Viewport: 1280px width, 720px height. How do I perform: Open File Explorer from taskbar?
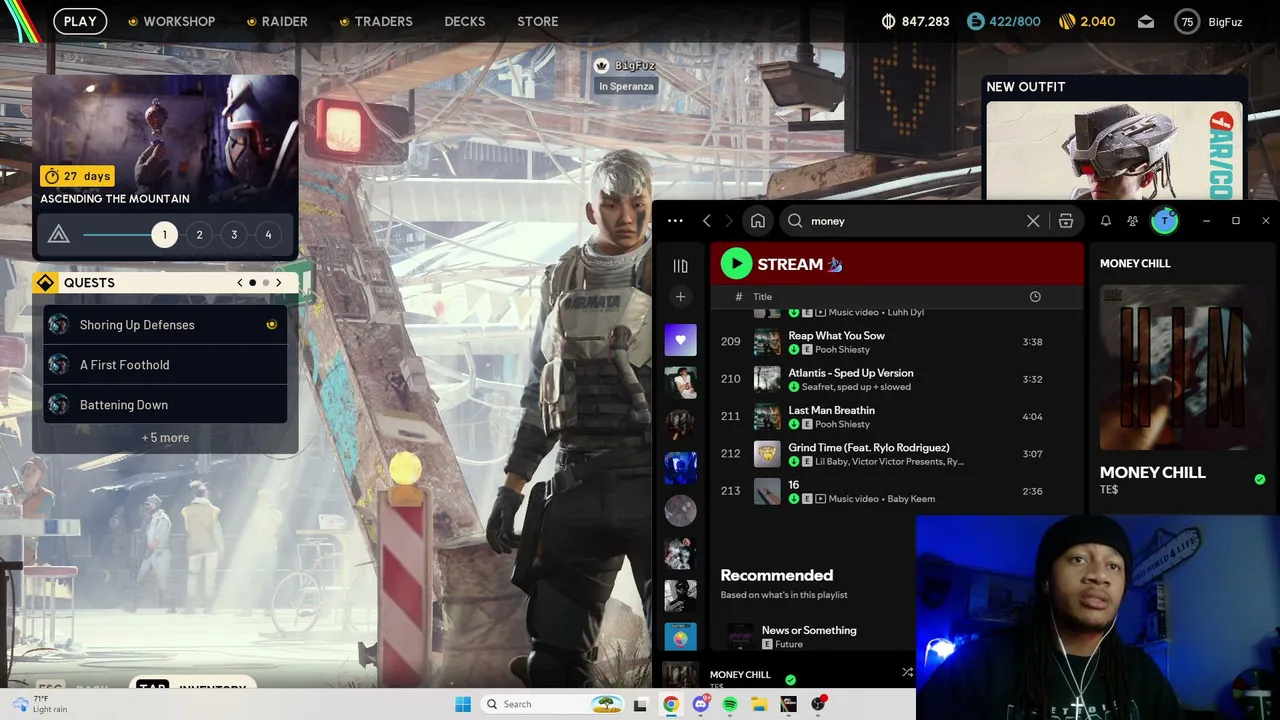click(759, 704)
